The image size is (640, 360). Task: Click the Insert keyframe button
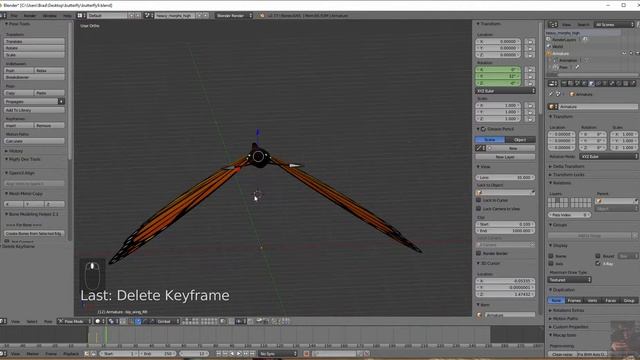click(x=19, y=125)
